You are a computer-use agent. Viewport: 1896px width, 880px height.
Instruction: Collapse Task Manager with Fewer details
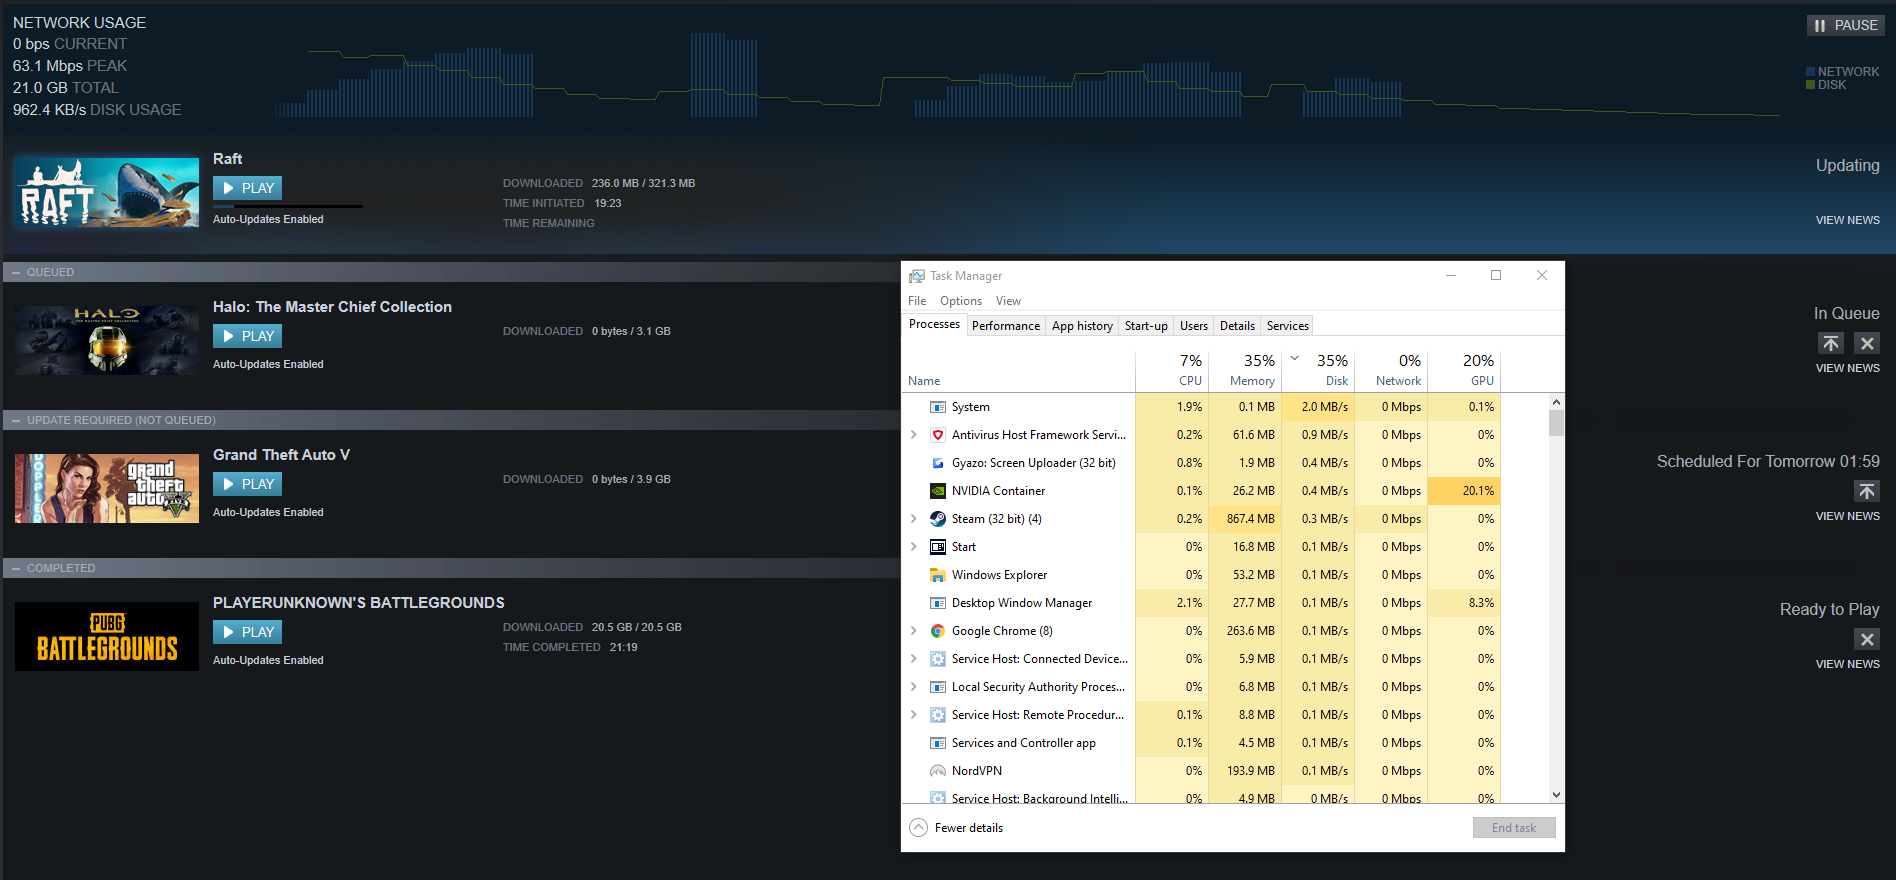coord(957,828)
